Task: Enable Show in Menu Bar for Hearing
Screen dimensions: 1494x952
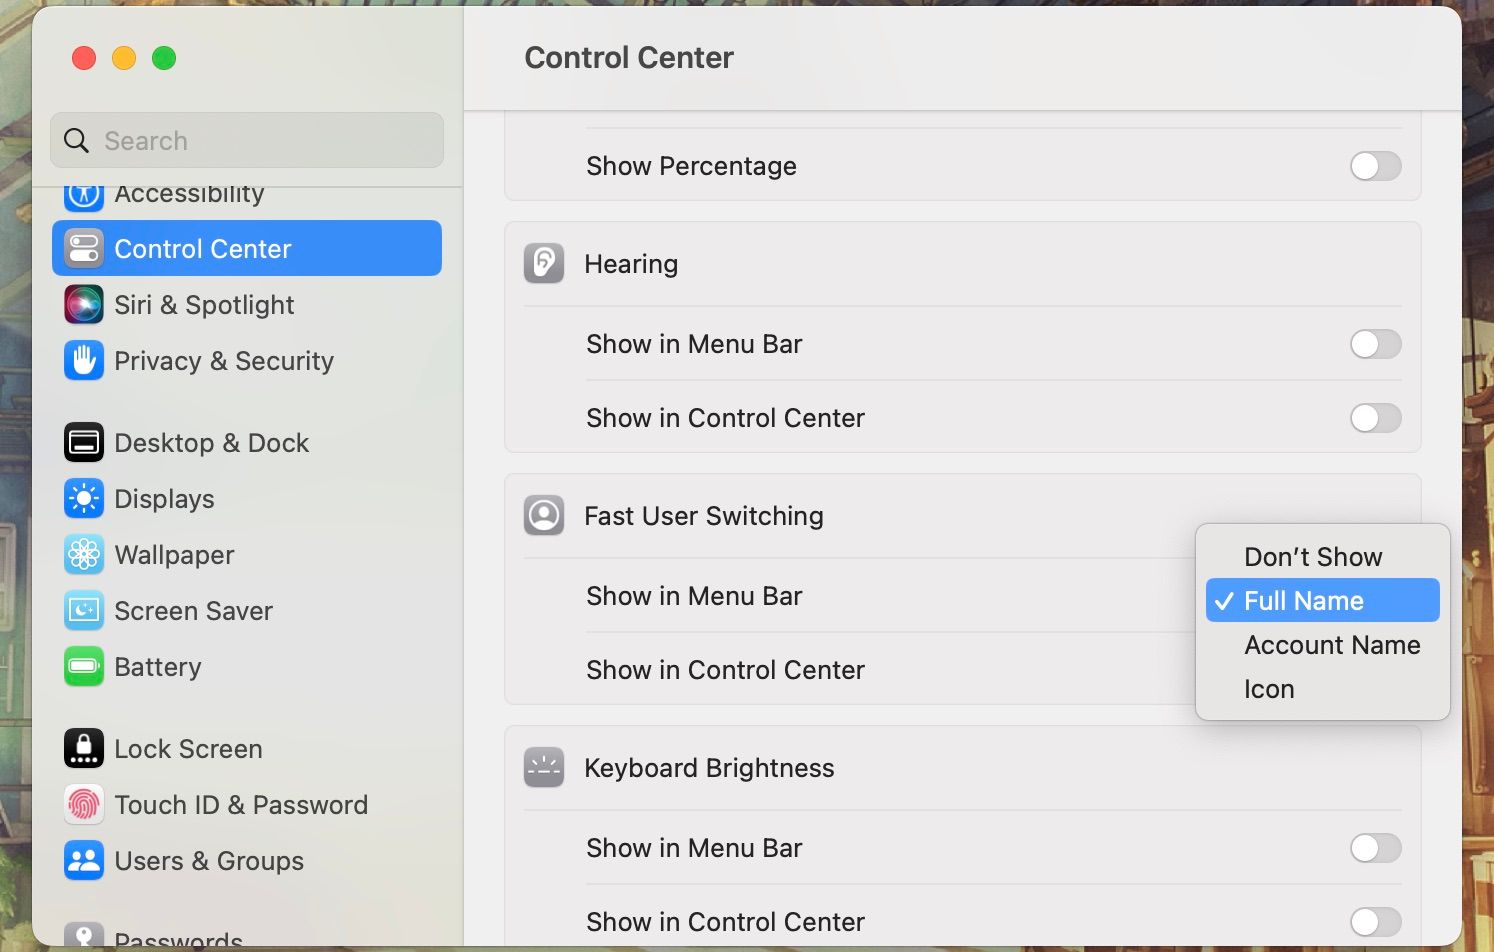Action: pyautogui.click(x=1375, y=344)
